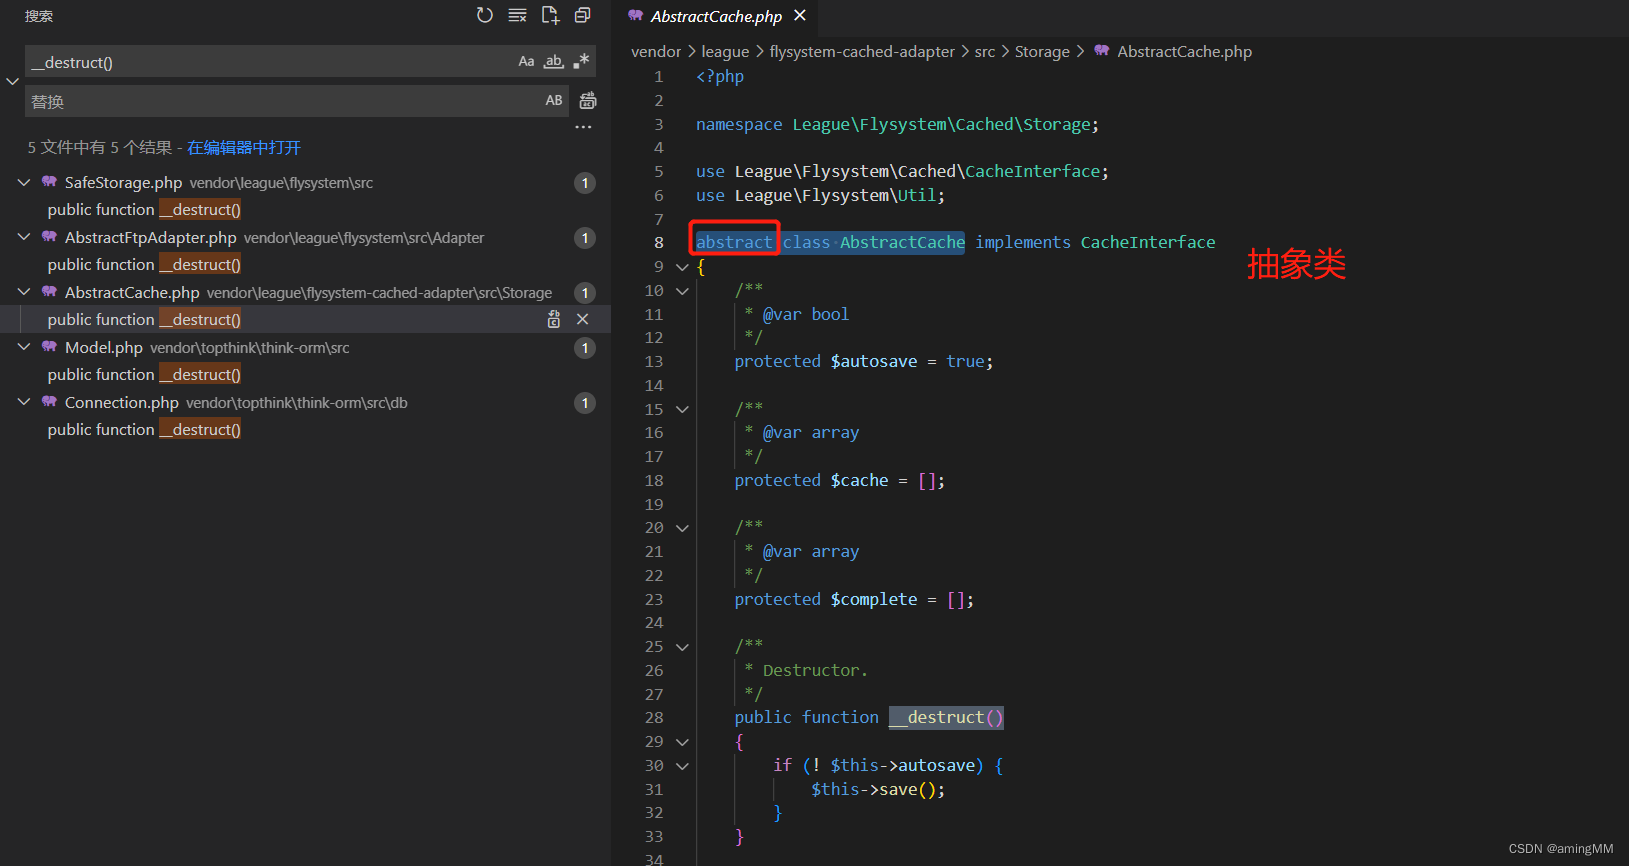Collapse AbstractFtpAdapter.php result group
Screen dimensions: 1629x866
[24, 237]
